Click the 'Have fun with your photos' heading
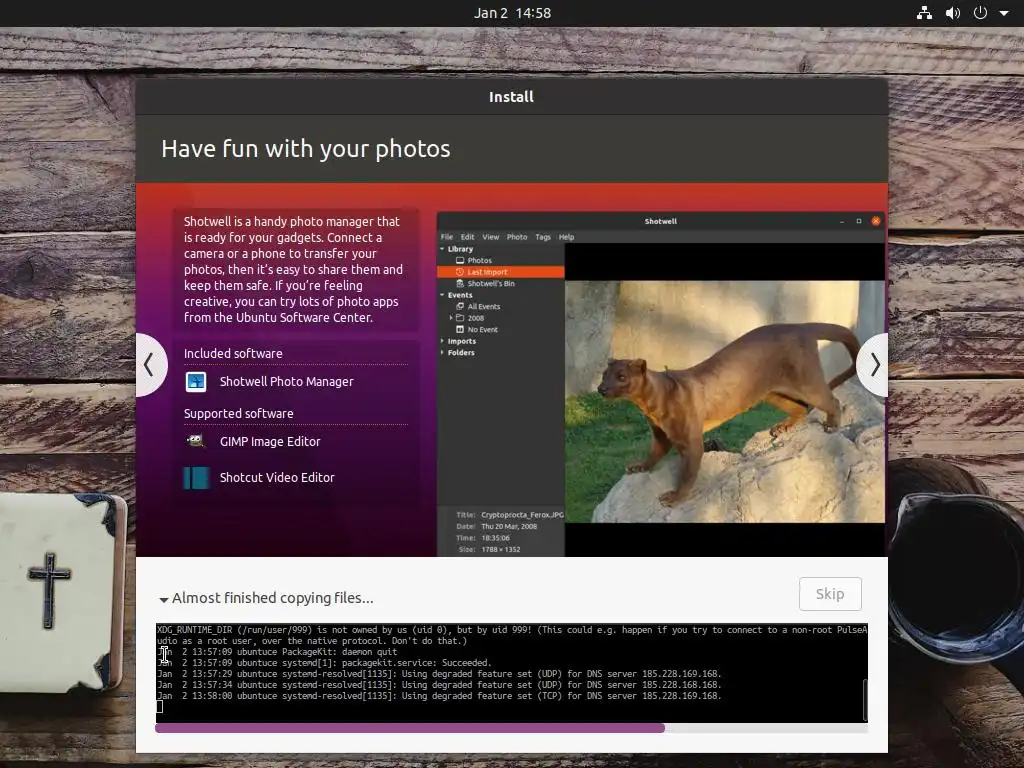This screenshot has width=1024, height=768. (306, 148)
